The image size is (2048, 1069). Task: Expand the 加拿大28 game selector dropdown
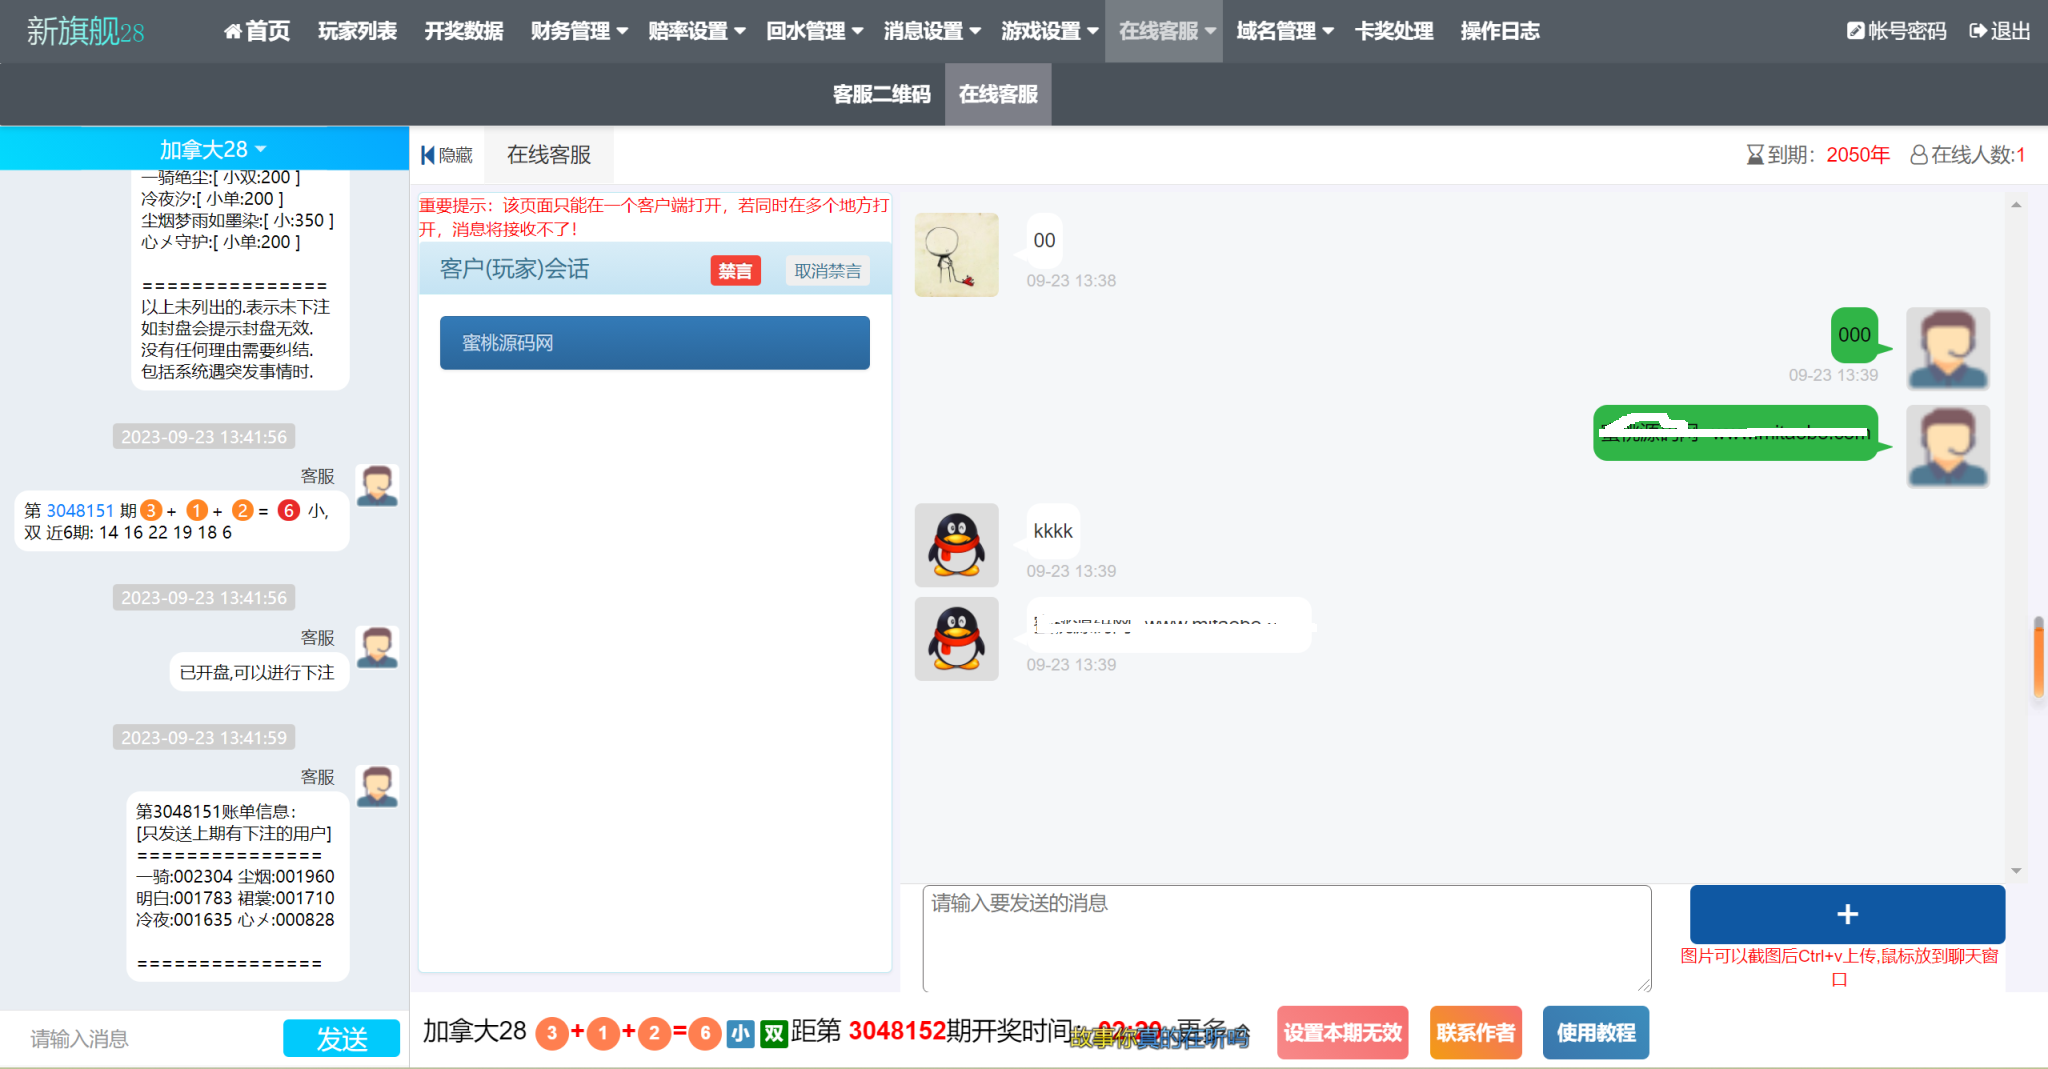click(212, 149)
